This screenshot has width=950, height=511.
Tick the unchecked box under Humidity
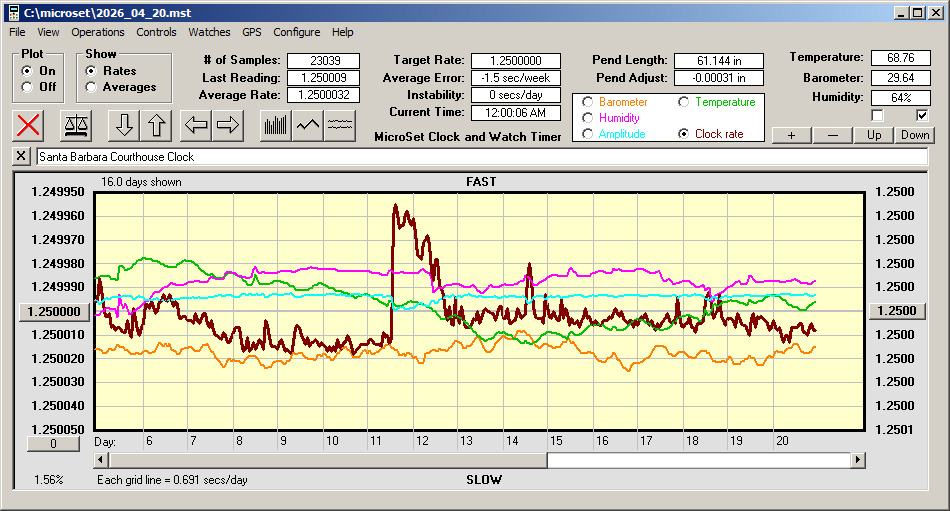(x=877, y=115)
